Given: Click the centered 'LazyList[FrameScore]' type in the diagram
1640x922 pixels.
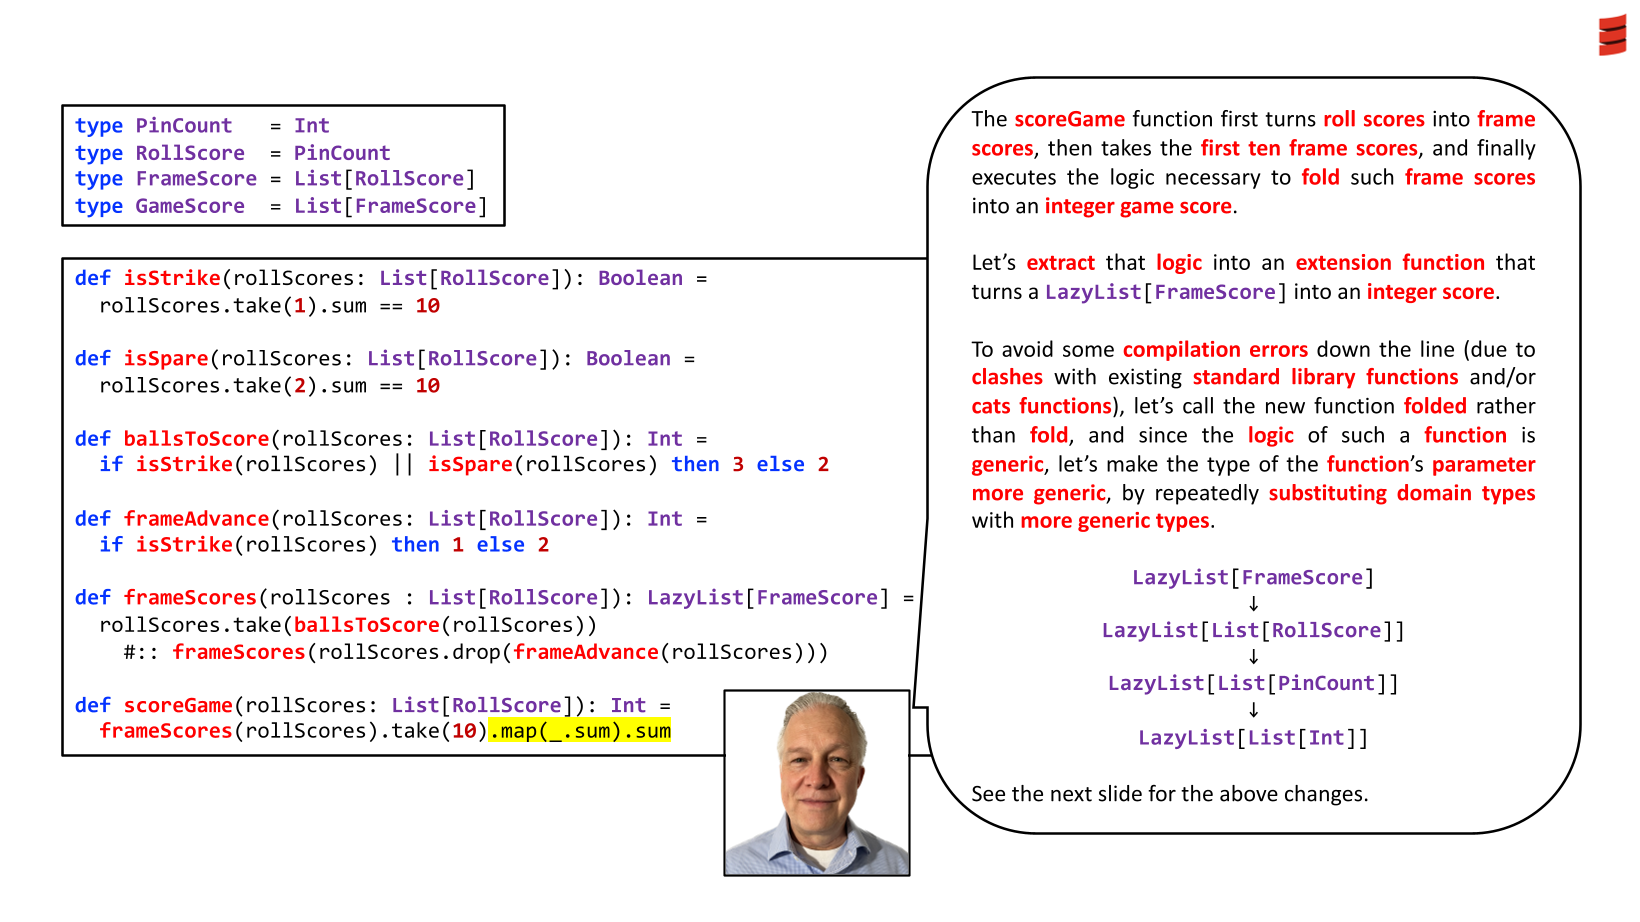Looking at the screenshot, I should click(x=1253, y=578).
